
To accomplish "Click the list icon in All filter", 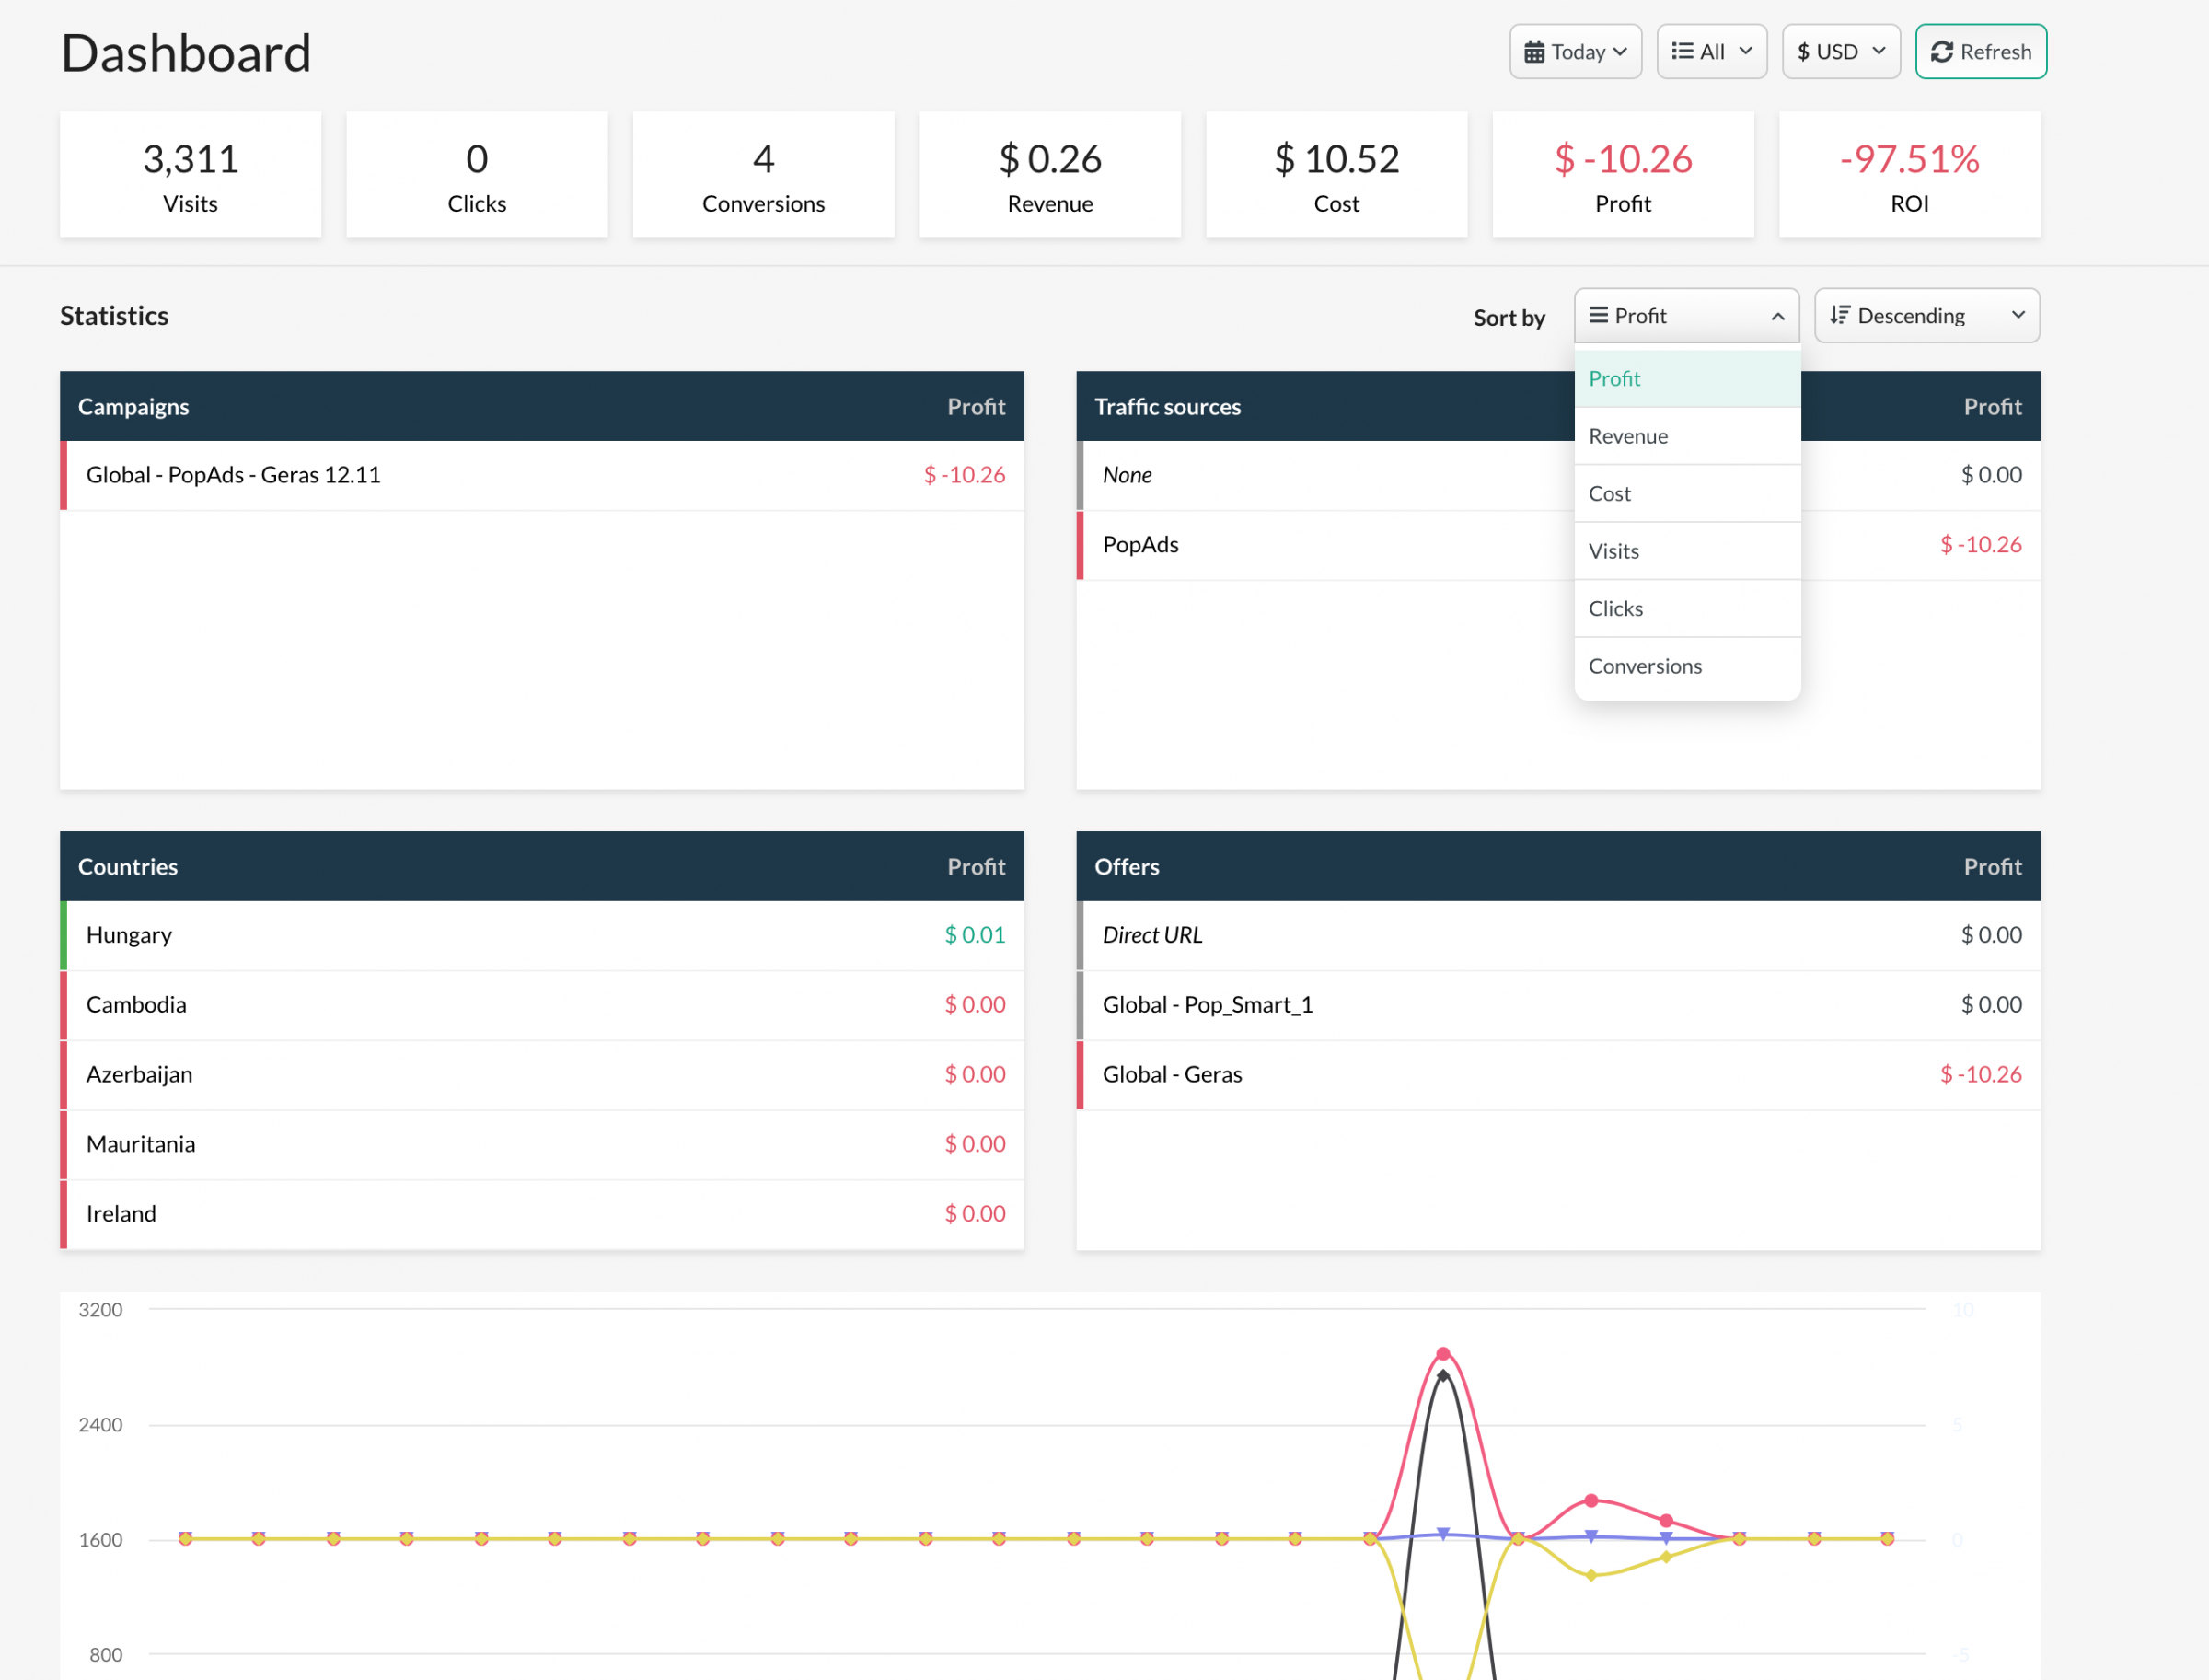I will pyautogui.click(x=1682, y=51).
